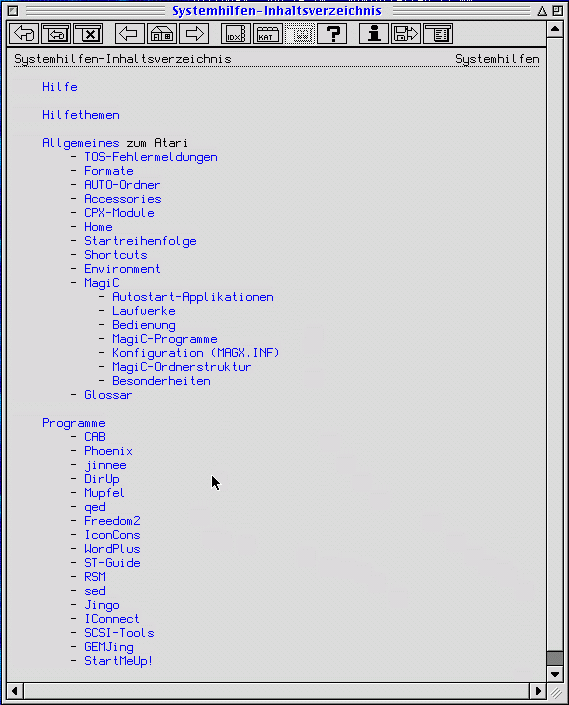Open the Formate topic
Screen dimensions: 569x705
click(x=109, y=171)
